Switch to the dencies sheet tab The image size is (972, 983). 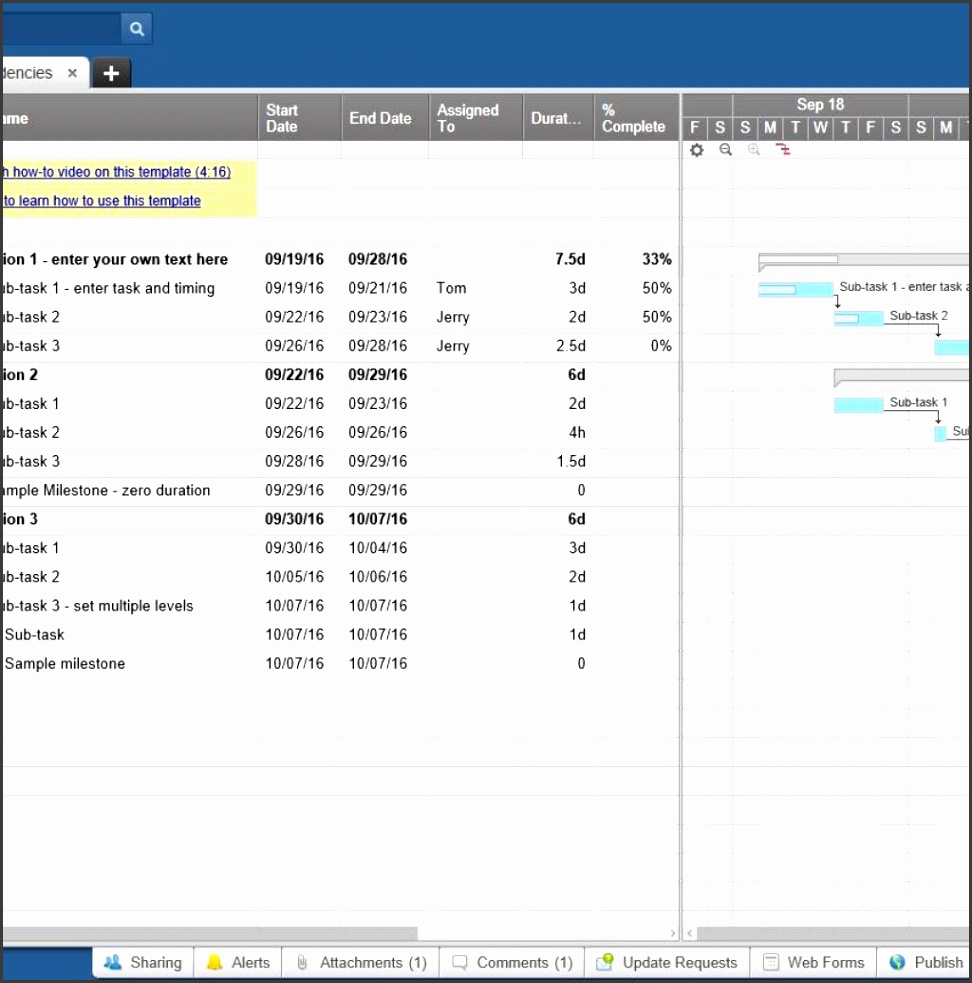click(x=30, y=72)
